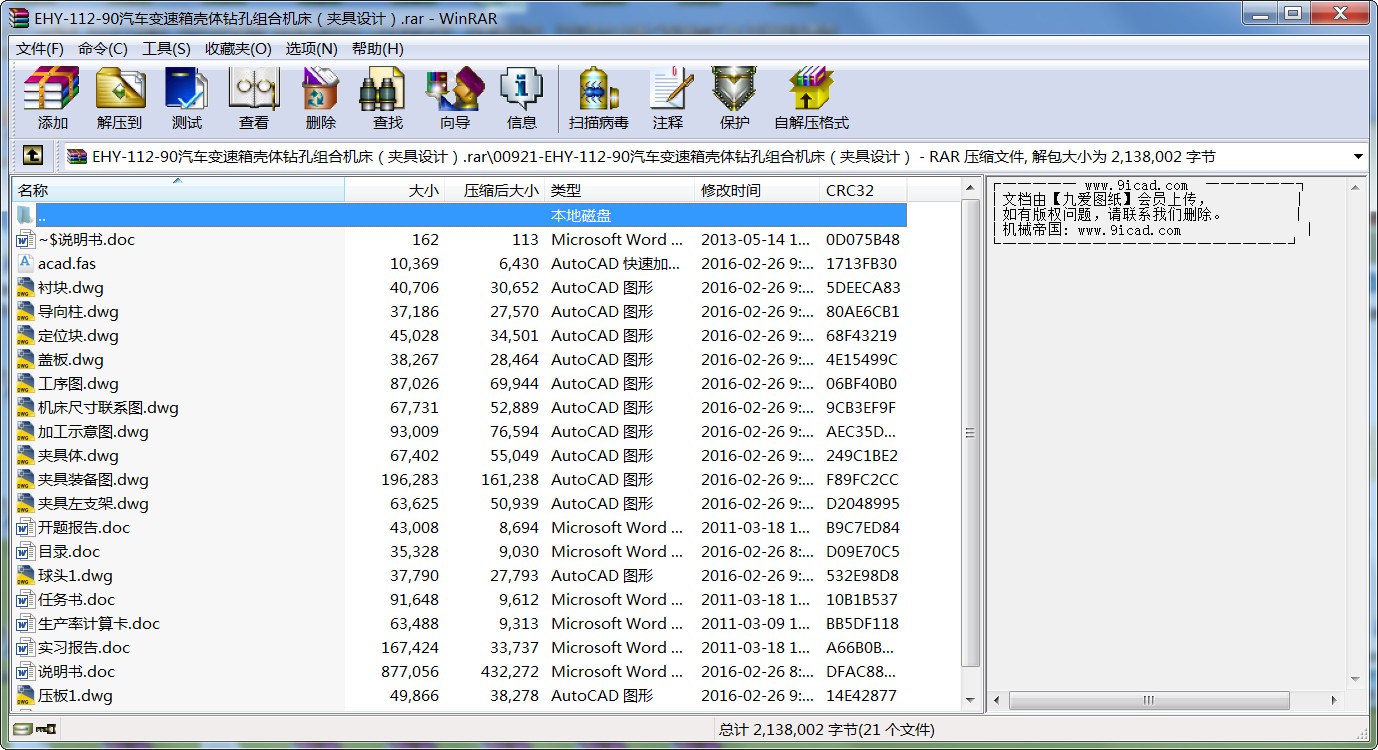The image size is (1378, 750).
Task: Click the file list scrollbar up arrow
Action: tap(970, 187)
